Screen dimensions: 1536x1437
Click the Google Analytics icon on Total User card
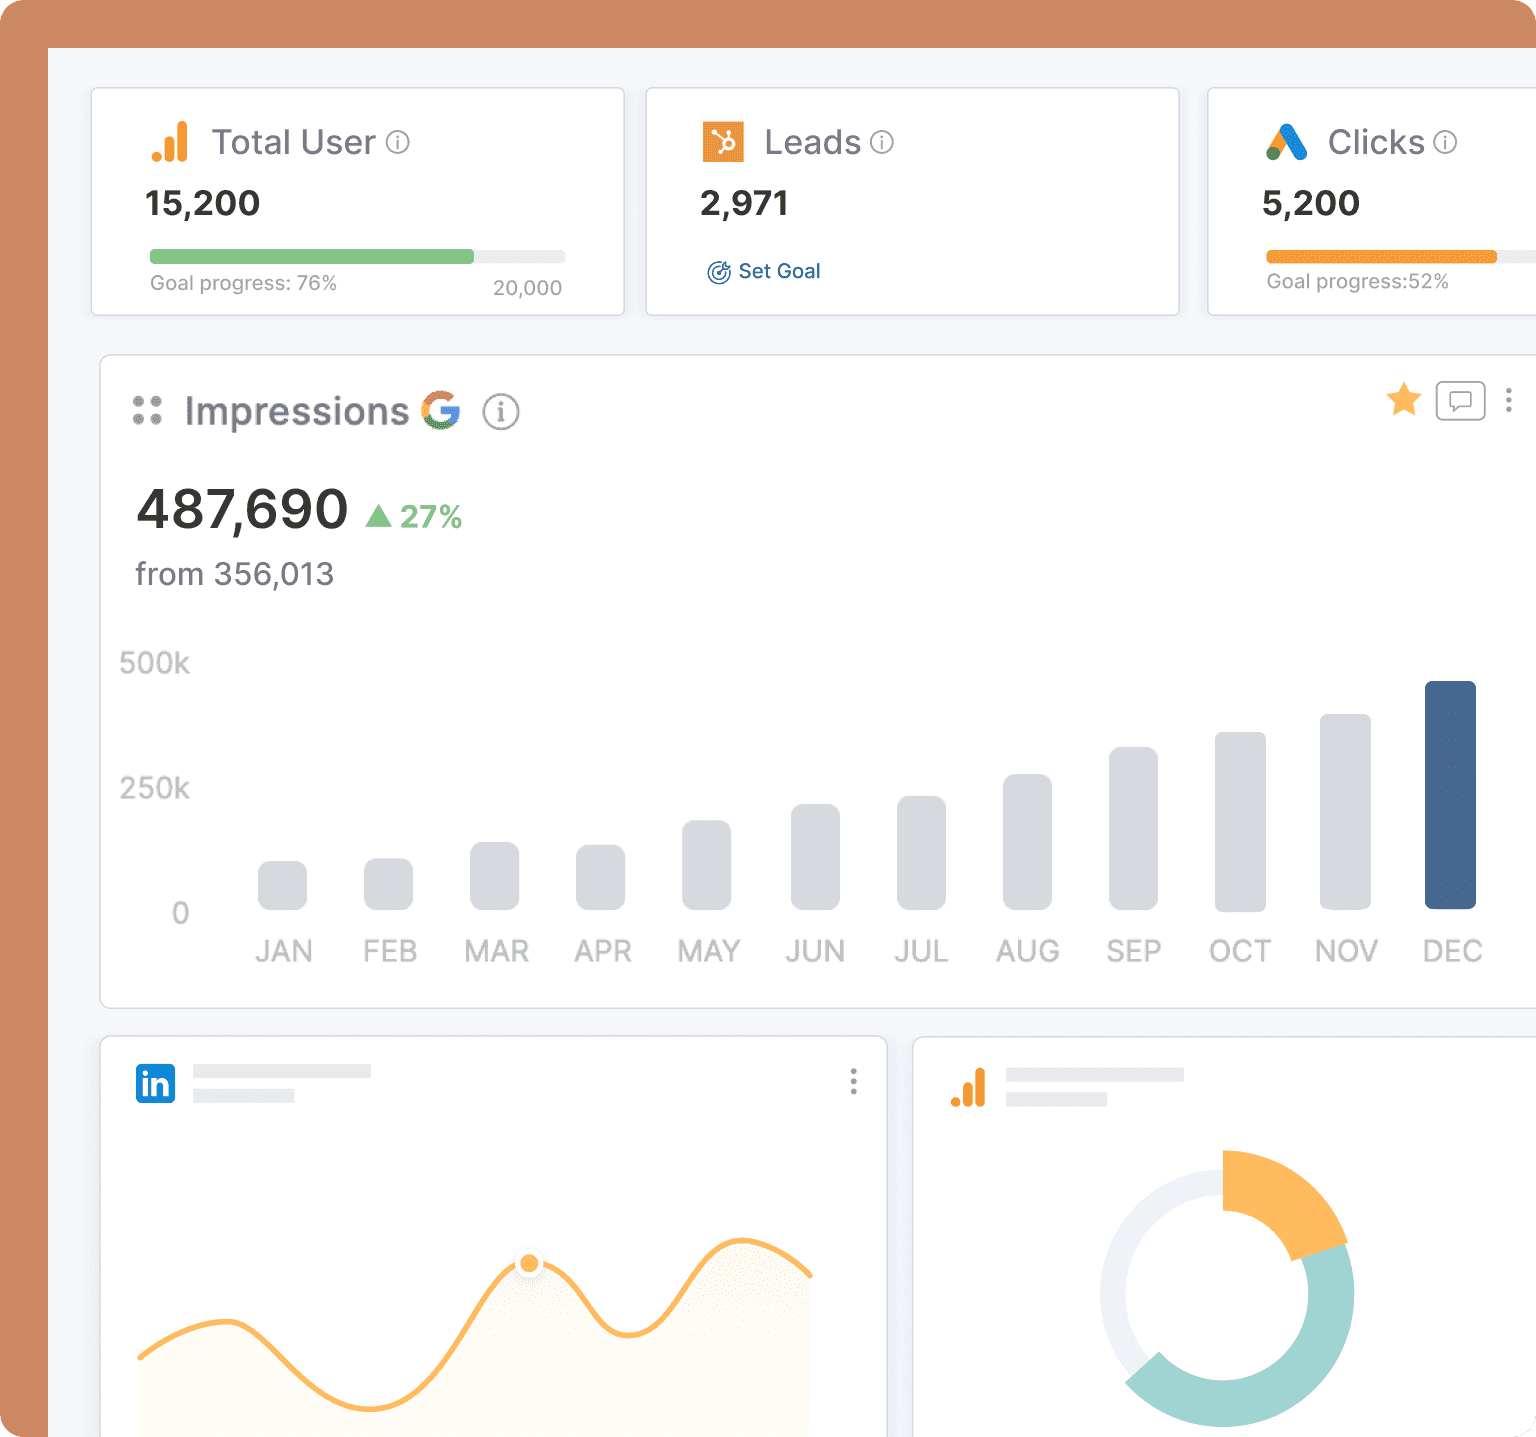(x=170, y=142)
